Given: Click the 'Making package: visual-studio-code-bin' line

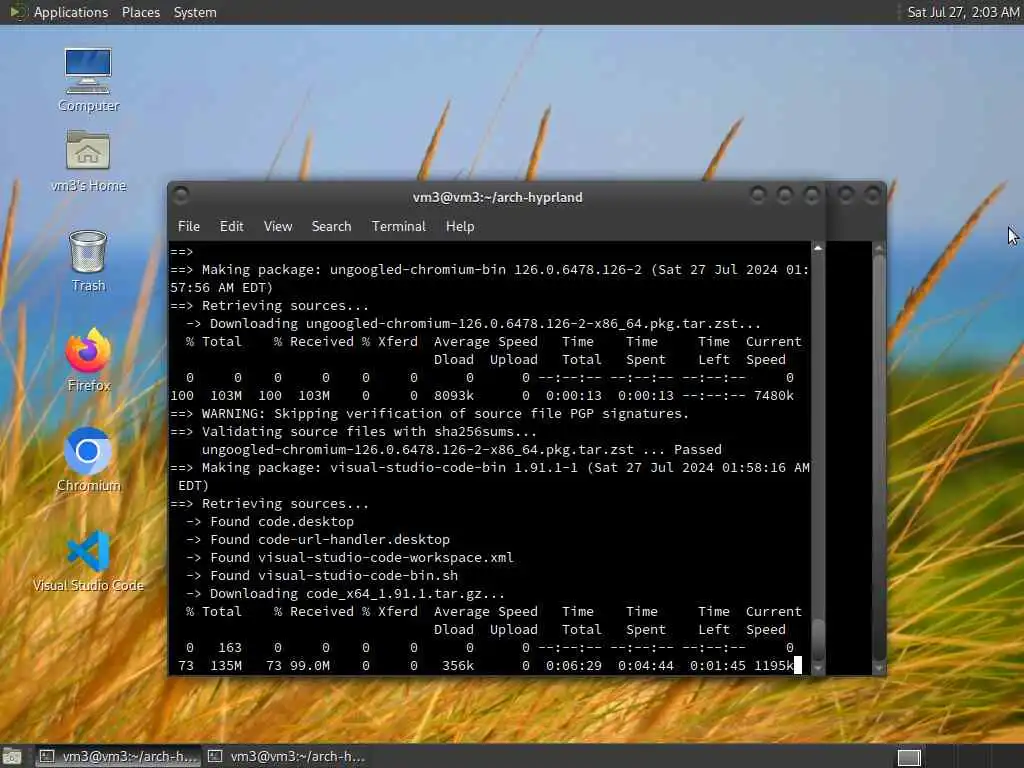Looking at the screenshot, I should (490, 476).
